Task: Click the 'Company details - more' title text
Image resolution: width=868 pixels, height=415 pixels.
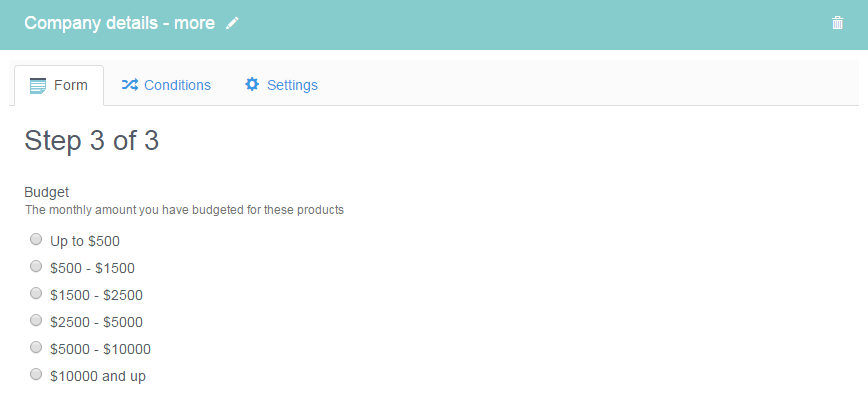Action: click(x=120, y=23)
